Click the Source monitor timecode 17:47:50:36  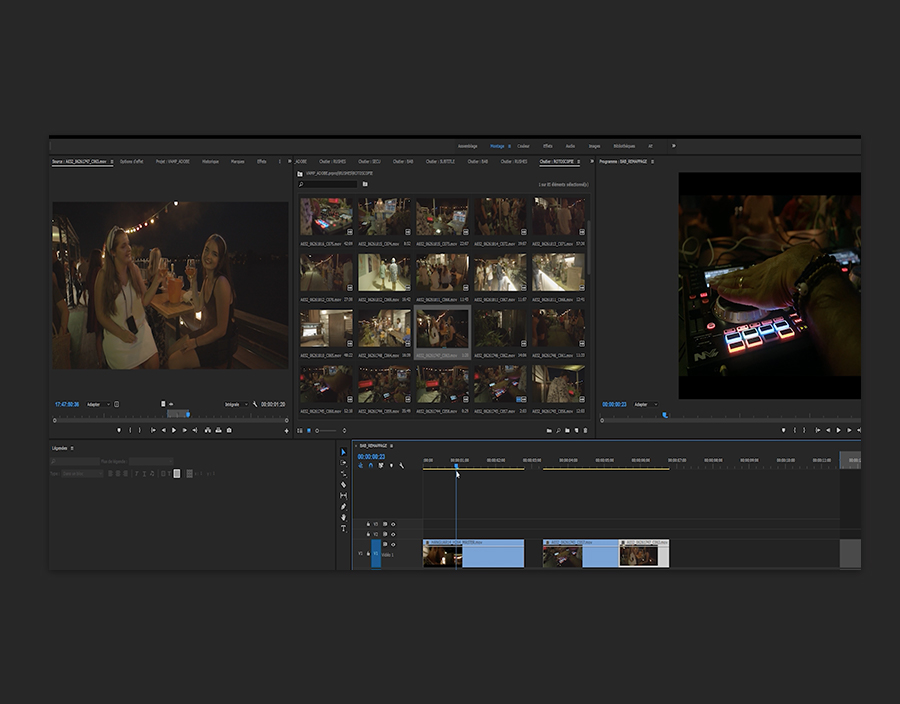coord(67,404)
